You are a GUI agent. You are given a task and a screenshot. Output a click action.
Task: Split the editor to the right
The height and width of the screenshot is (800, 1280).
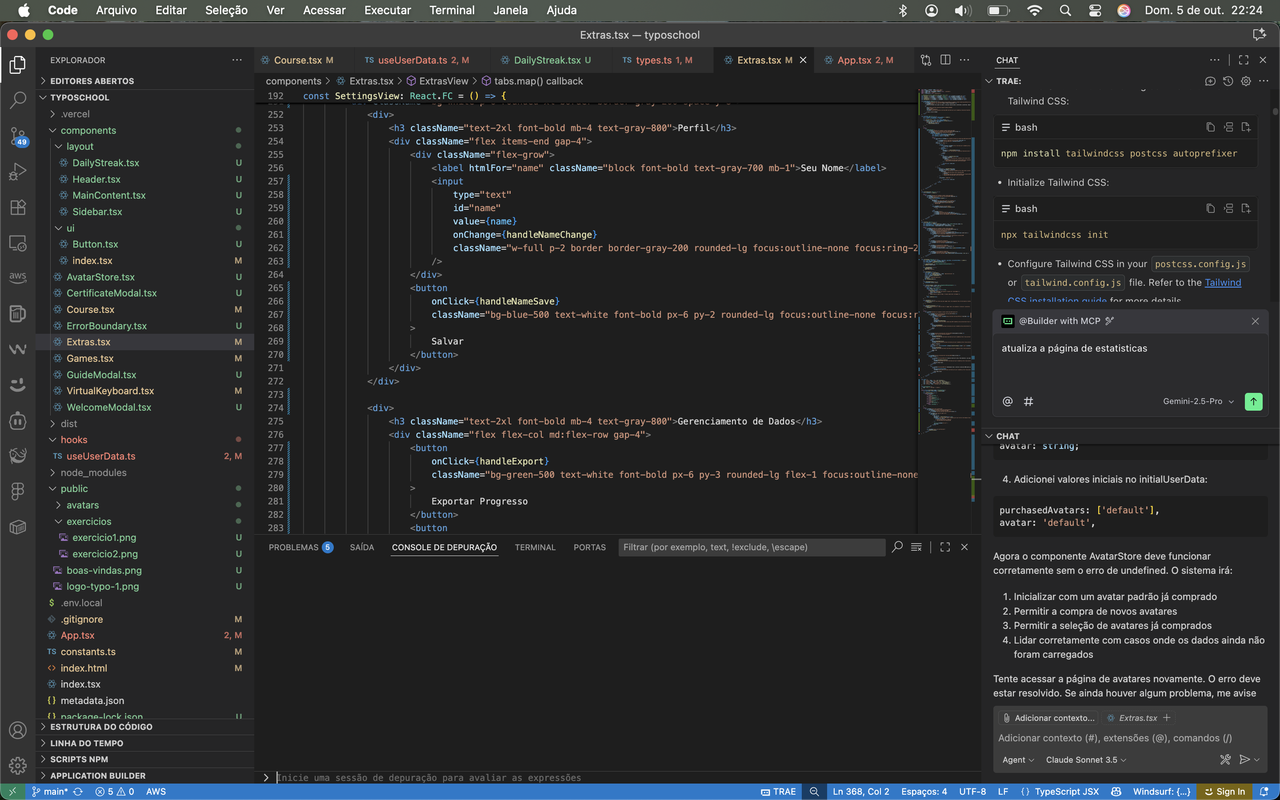tap(946, 60)
